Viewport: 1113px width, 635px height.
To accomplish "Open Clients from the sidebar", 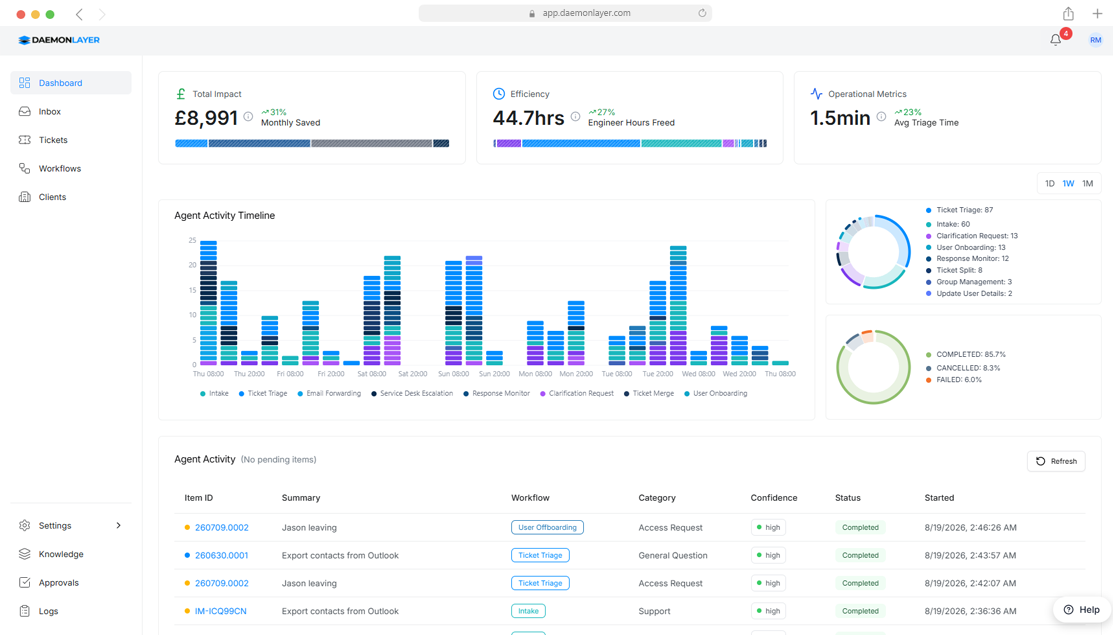I will (71, 197).
